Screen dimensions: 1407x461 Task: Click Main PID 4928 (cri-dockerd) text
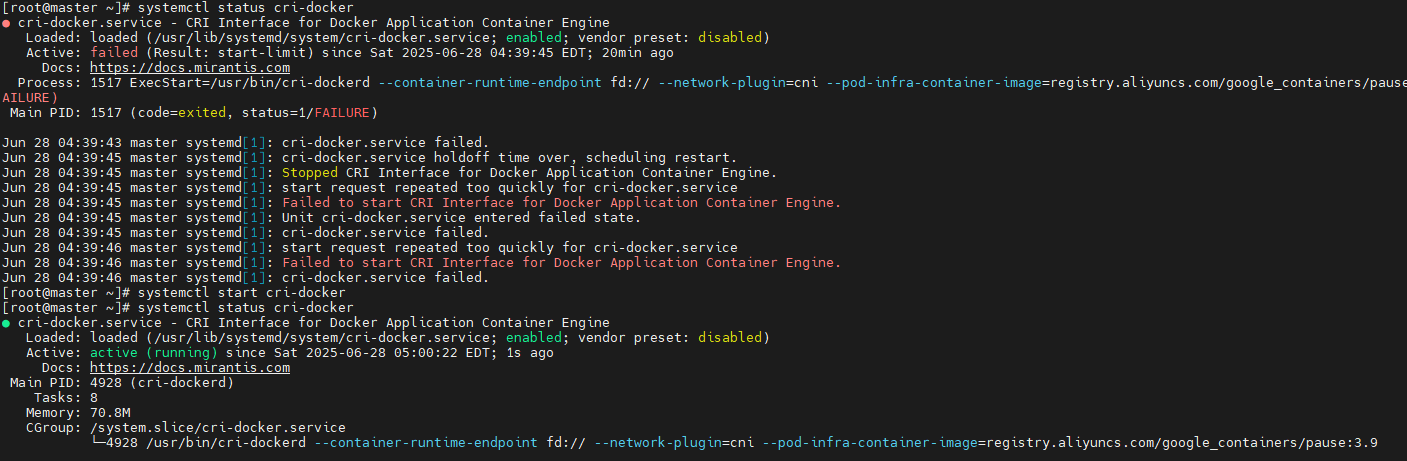point(162,383)
